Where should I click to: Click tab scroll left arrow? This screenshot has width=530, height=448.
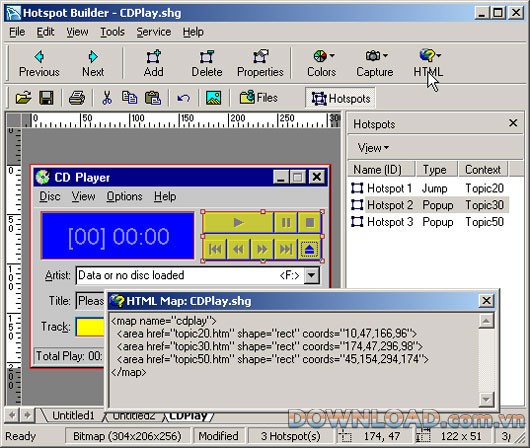tap(12, 415)
